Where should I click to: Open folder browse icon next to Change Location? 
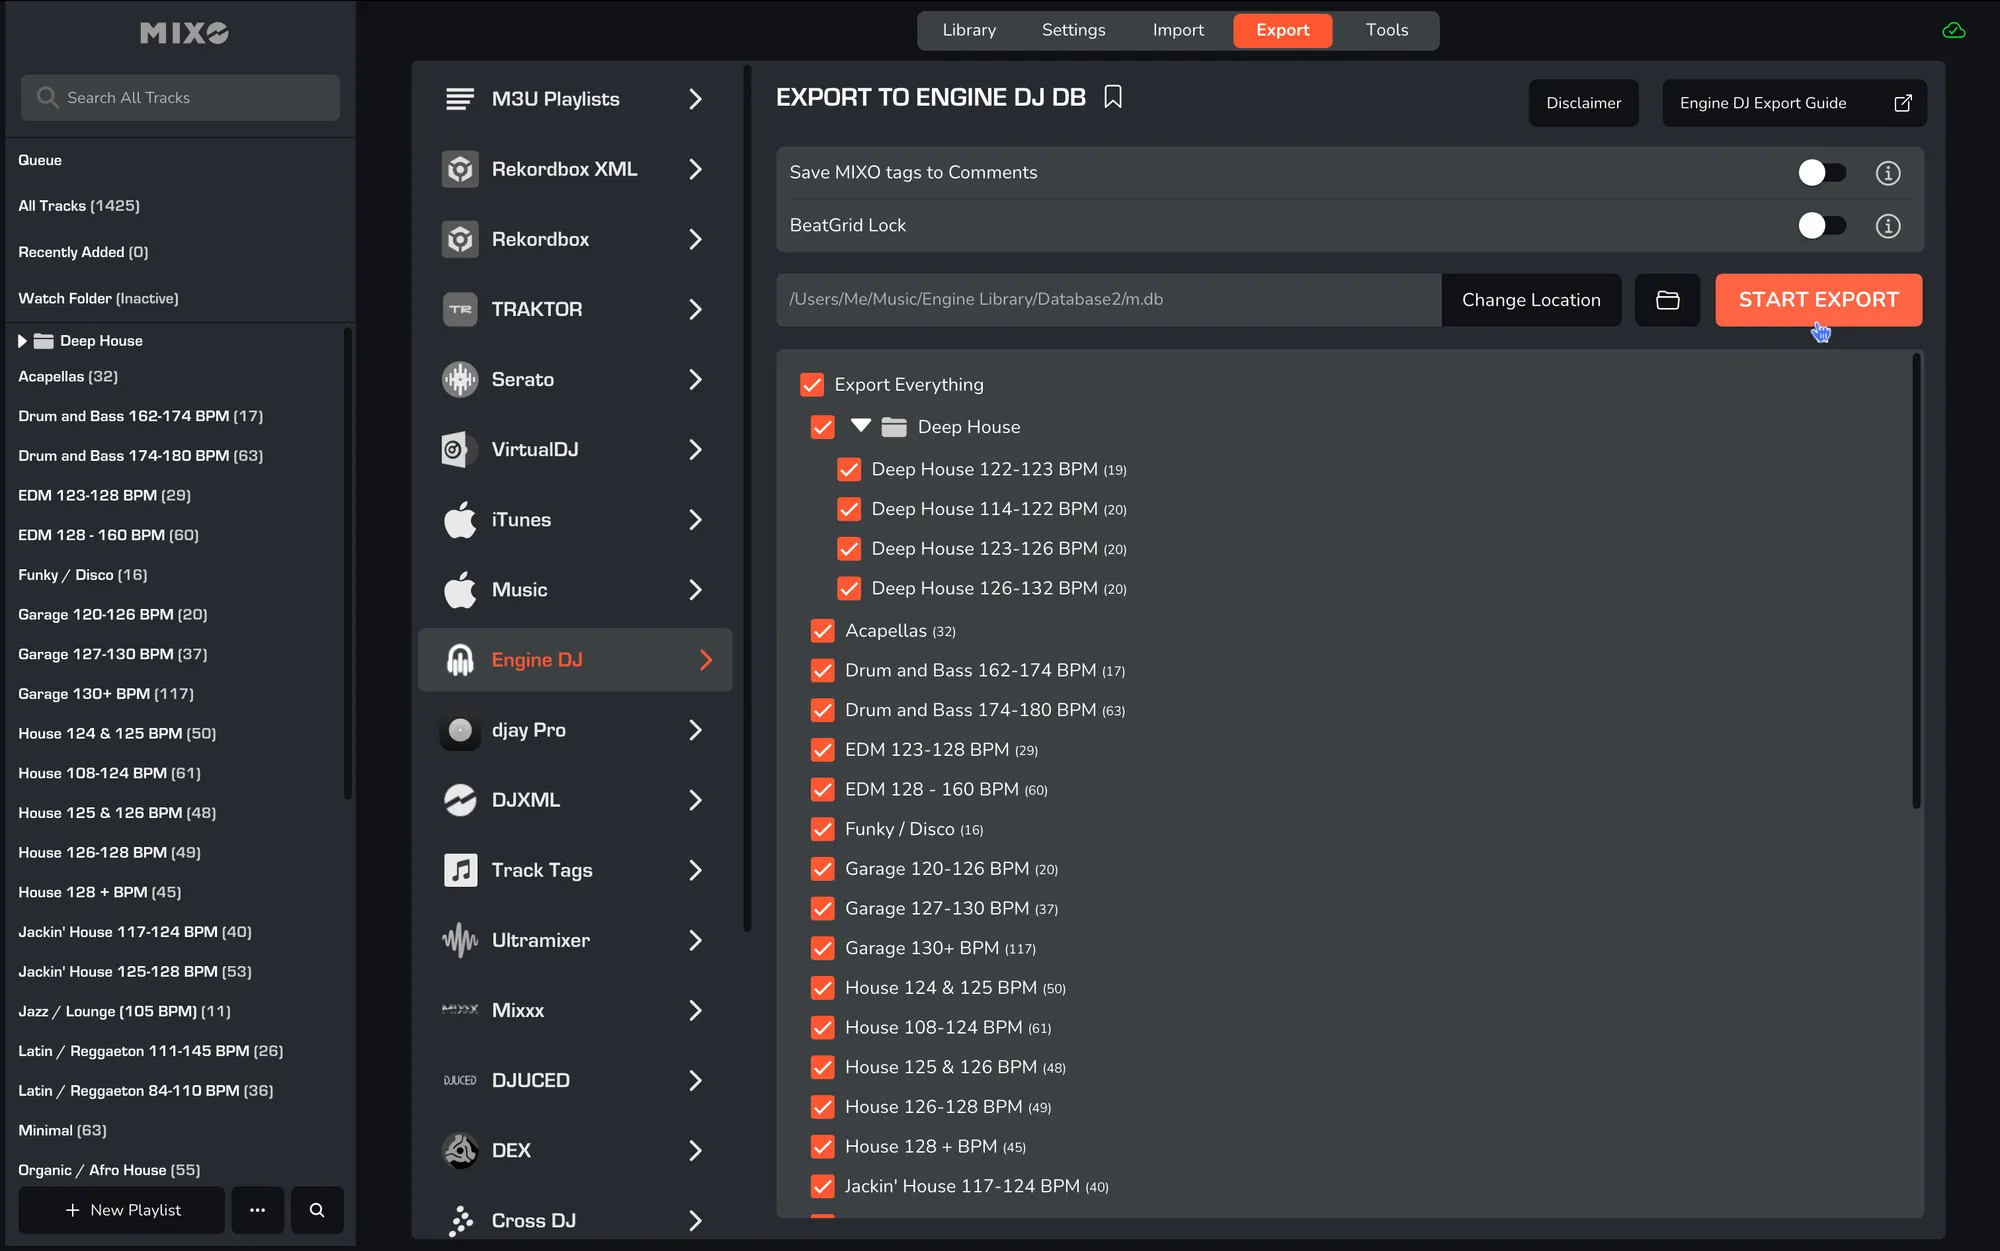click(x=1667, y=300)
